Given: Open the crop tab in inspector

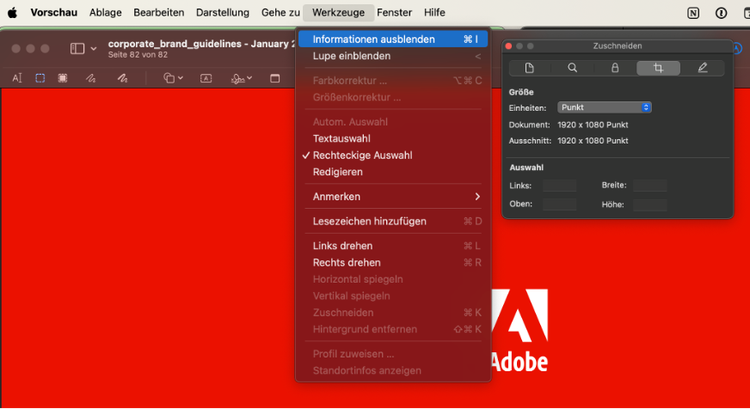Looking at the screenshot, I should point(658,68).
